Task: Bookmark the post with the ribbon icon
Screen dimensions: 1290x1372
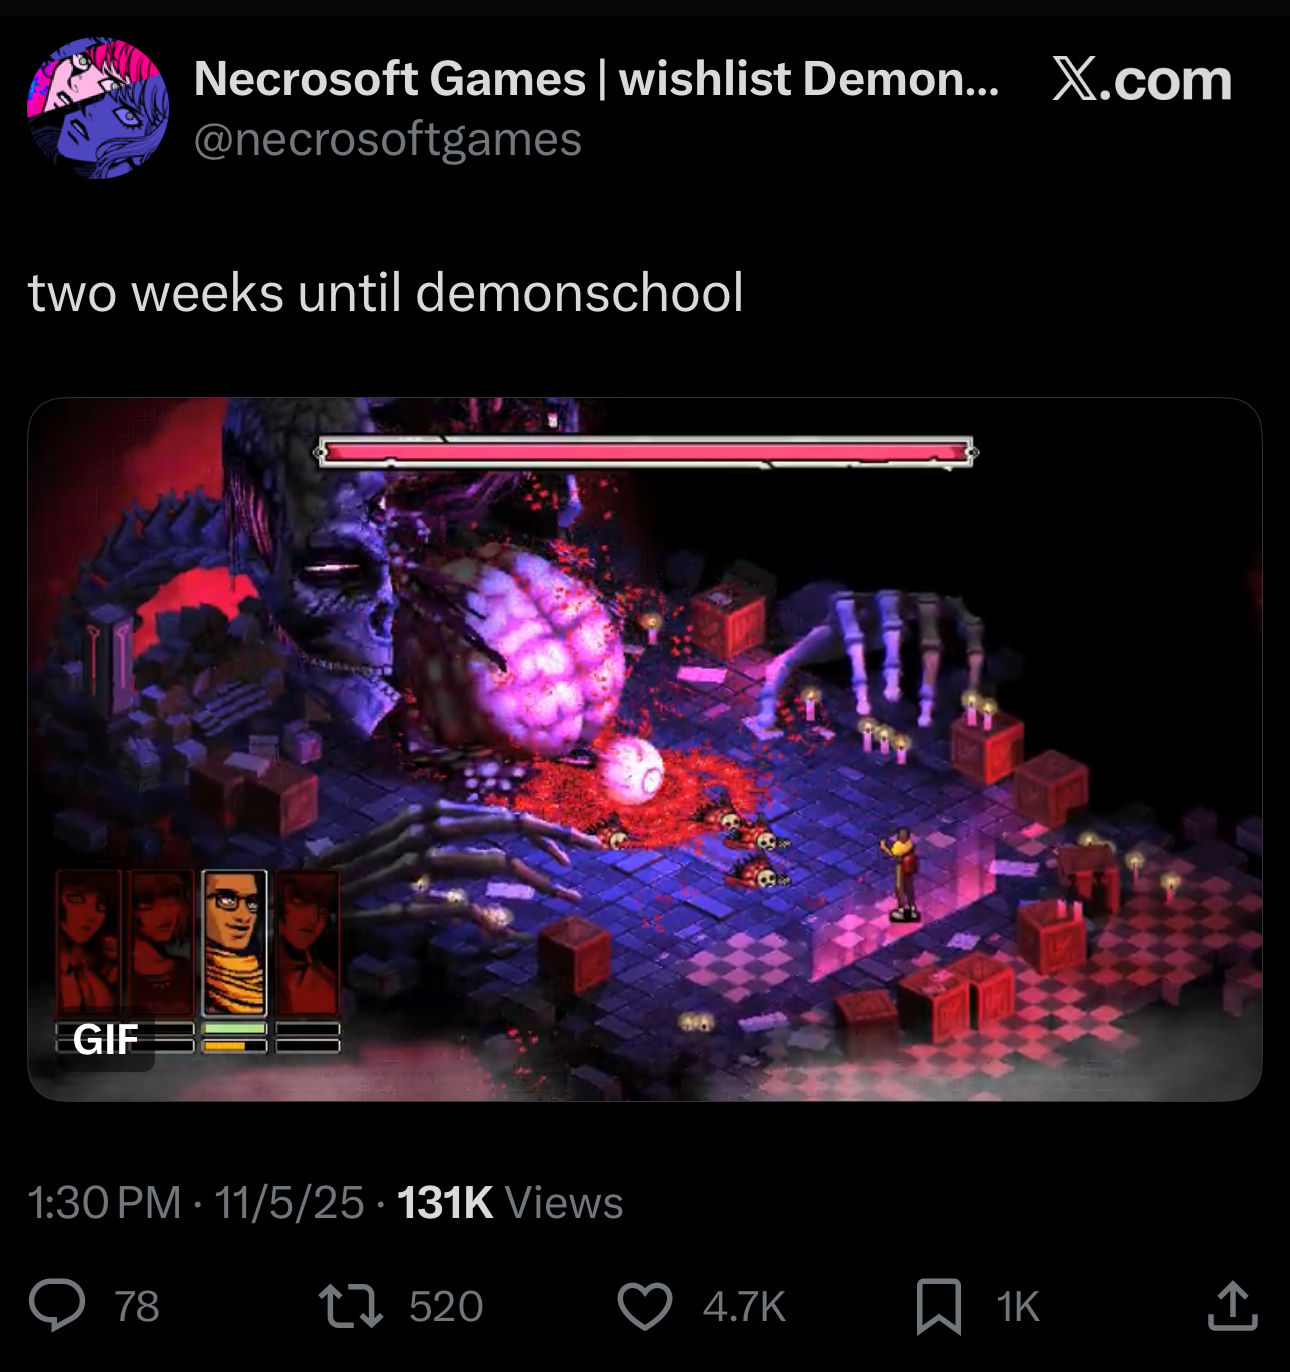Action: (x=939, y=1306)
